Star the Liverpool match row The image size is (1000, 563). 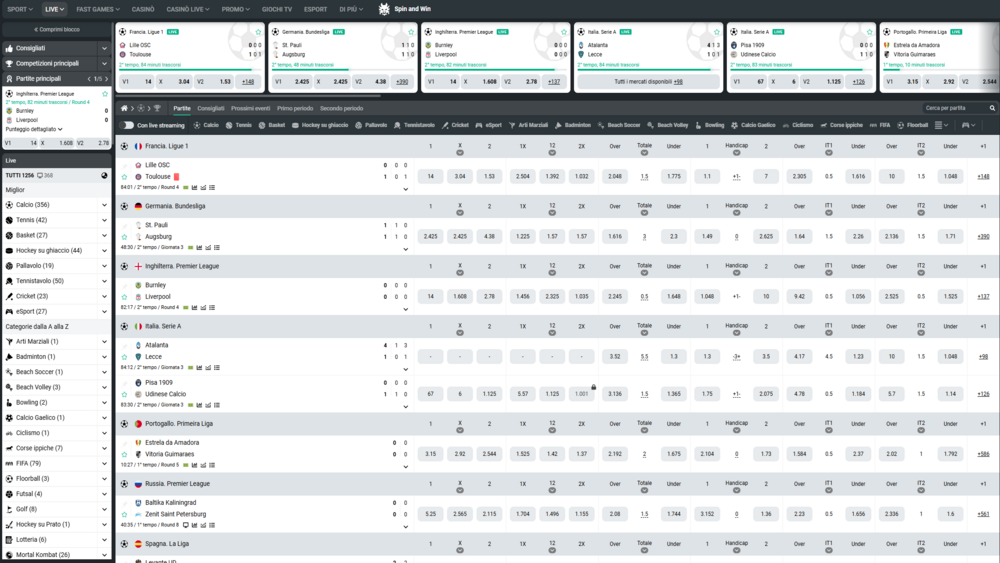click(x=124, y=296)
